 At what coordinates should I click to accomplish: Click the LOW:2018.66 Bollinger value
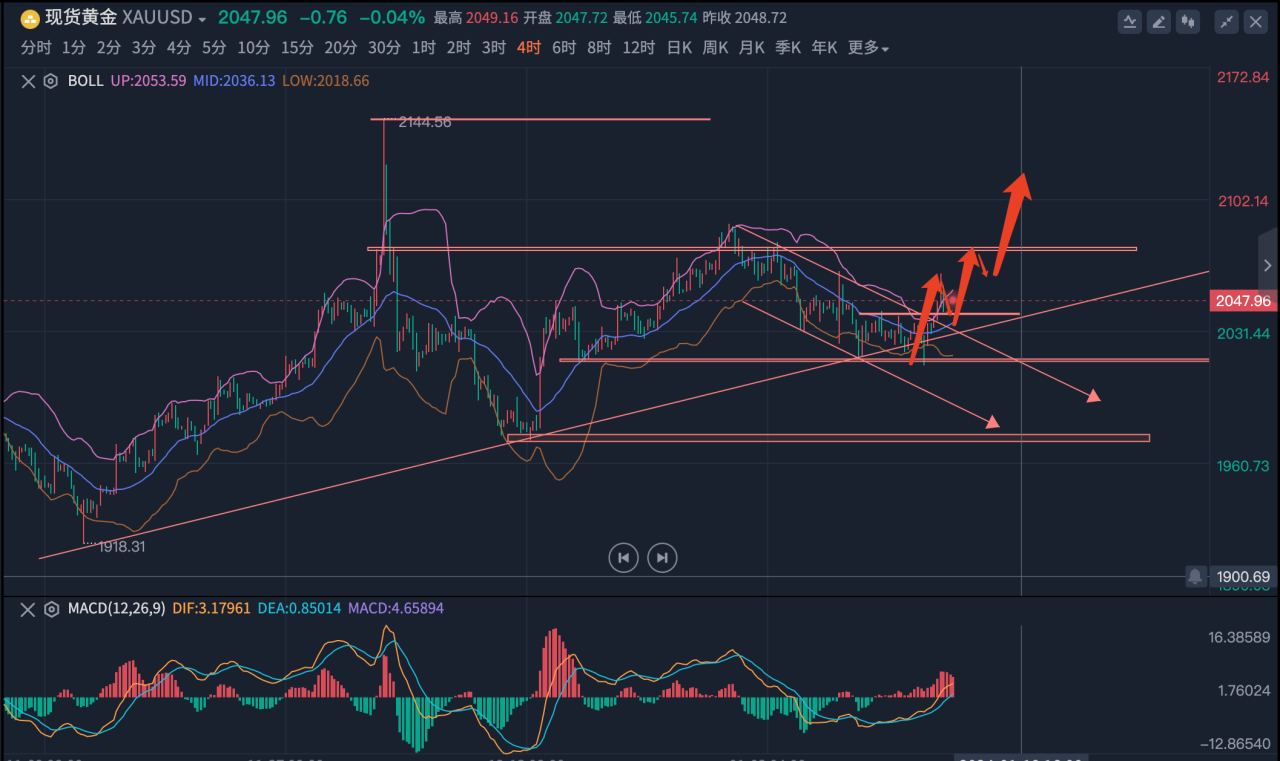click(325, 81)
